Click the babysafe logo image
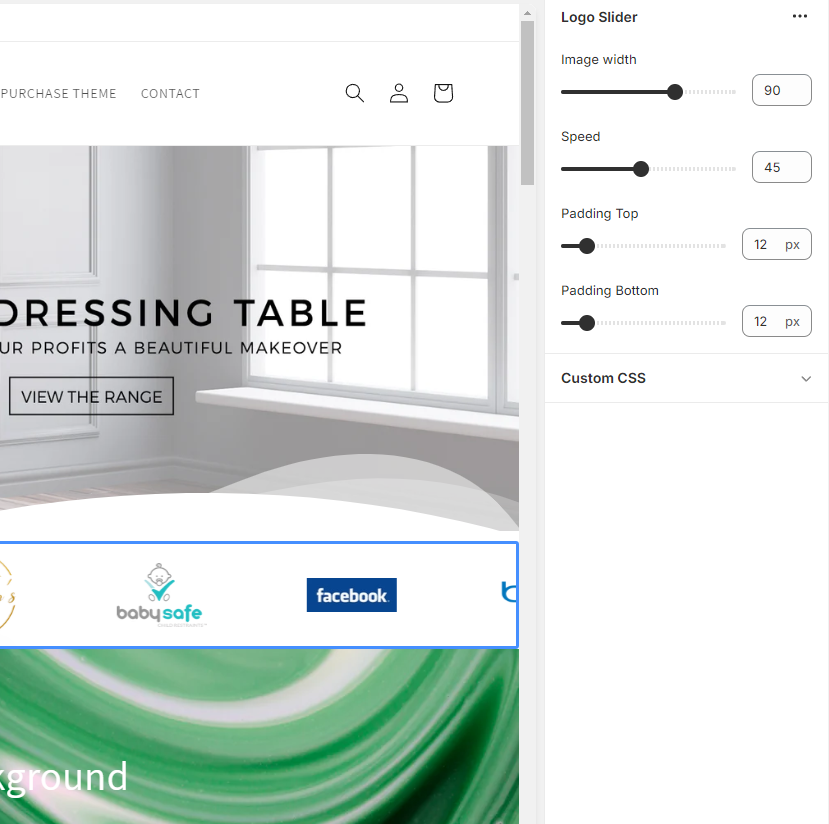829x824 pixels. tap(161, 596)
